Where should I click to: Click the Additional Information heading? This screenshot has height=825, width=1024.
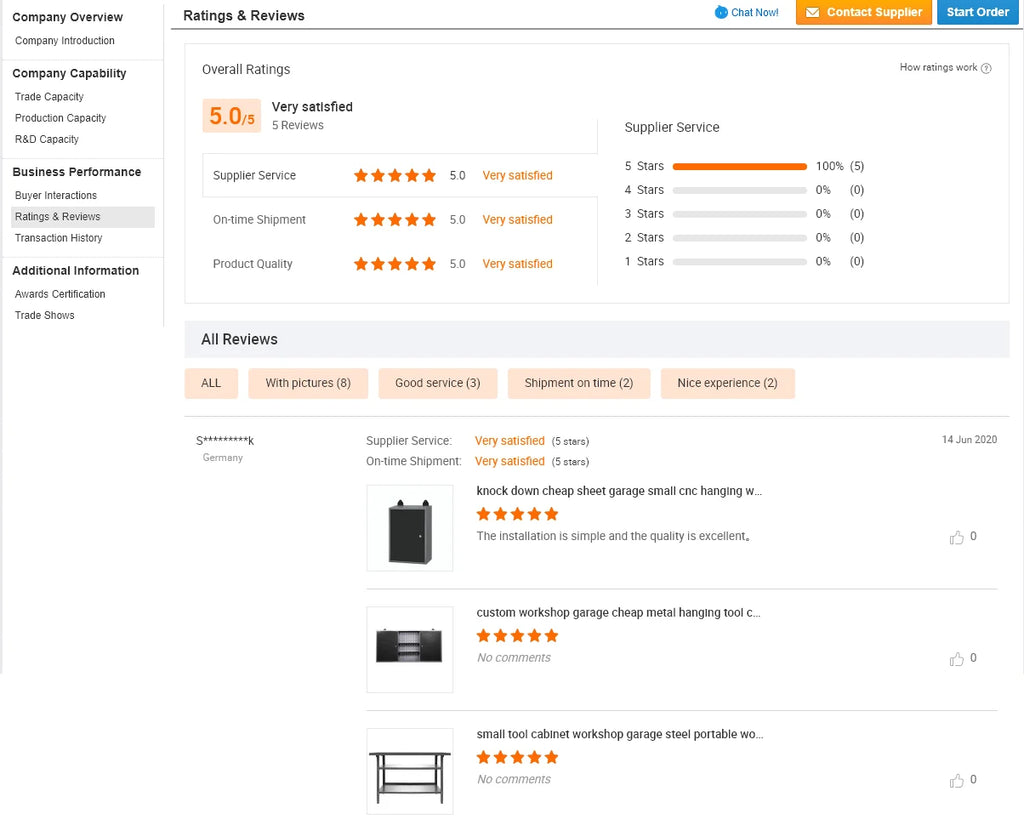click(x=75, y=270)
